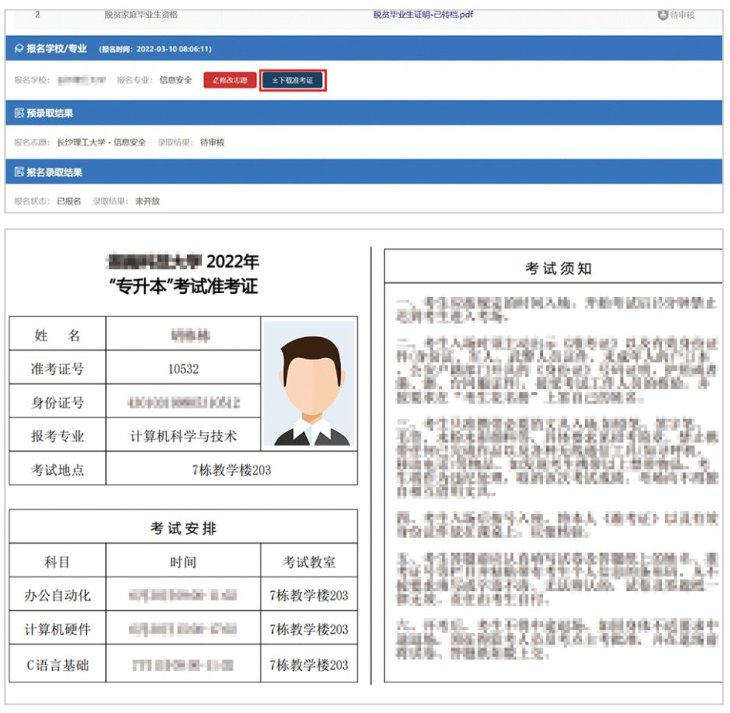The width and height of the screenshot is (730, 713).
Task: Download the admission ticket via 下载准考证
Action: point(291,80)
